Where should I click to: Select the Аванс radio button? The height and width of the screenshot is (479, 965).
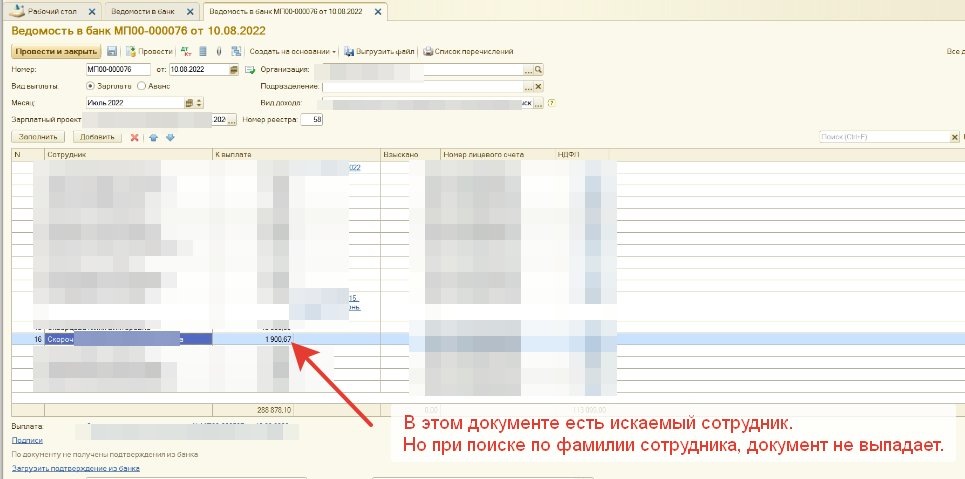pos(141,86)
